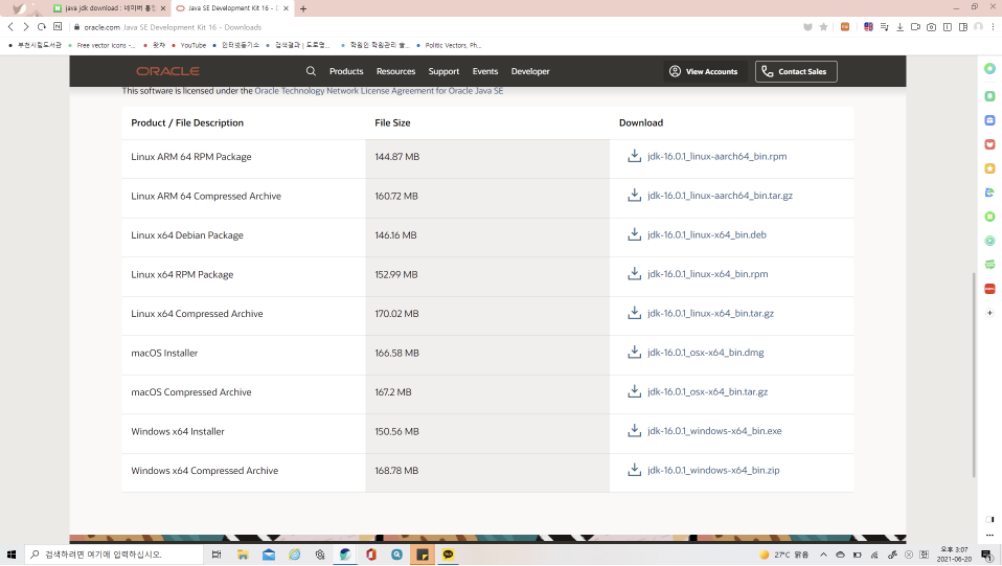Download jdk-16.0.1_linux-x64_bin.tar.gz
1002x566 pixels.
click(x=711, y=313)
